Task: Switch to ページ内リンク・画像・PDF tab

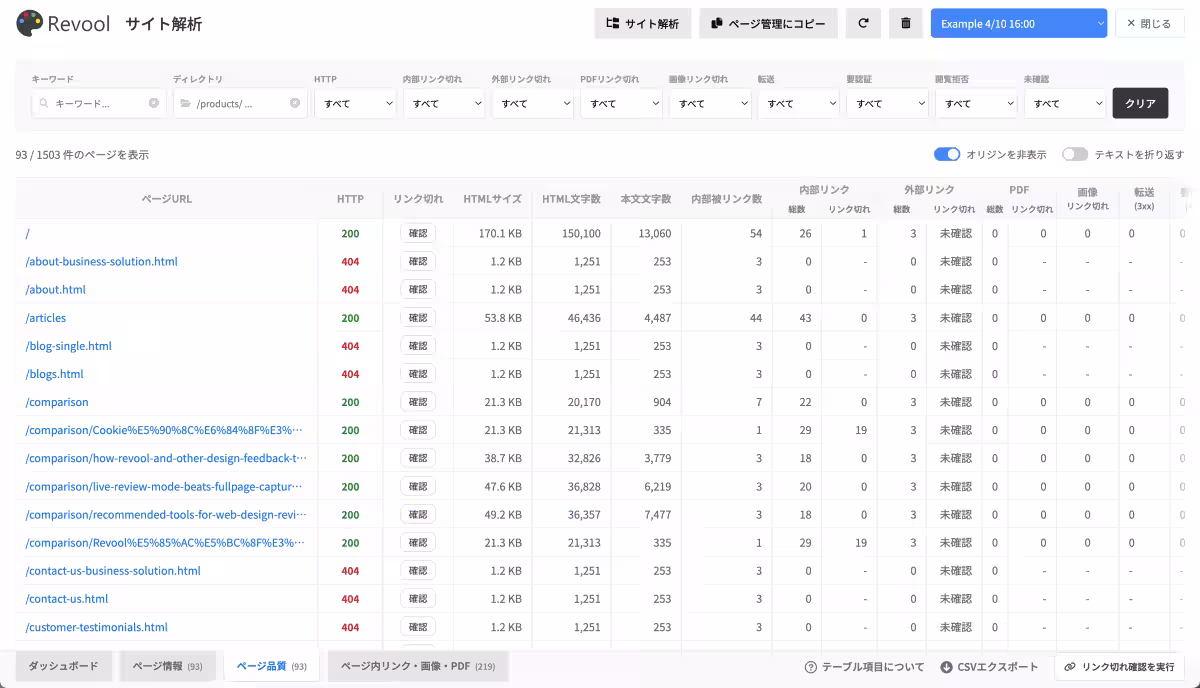Action: pyautogui.click(x=418, y=666)
